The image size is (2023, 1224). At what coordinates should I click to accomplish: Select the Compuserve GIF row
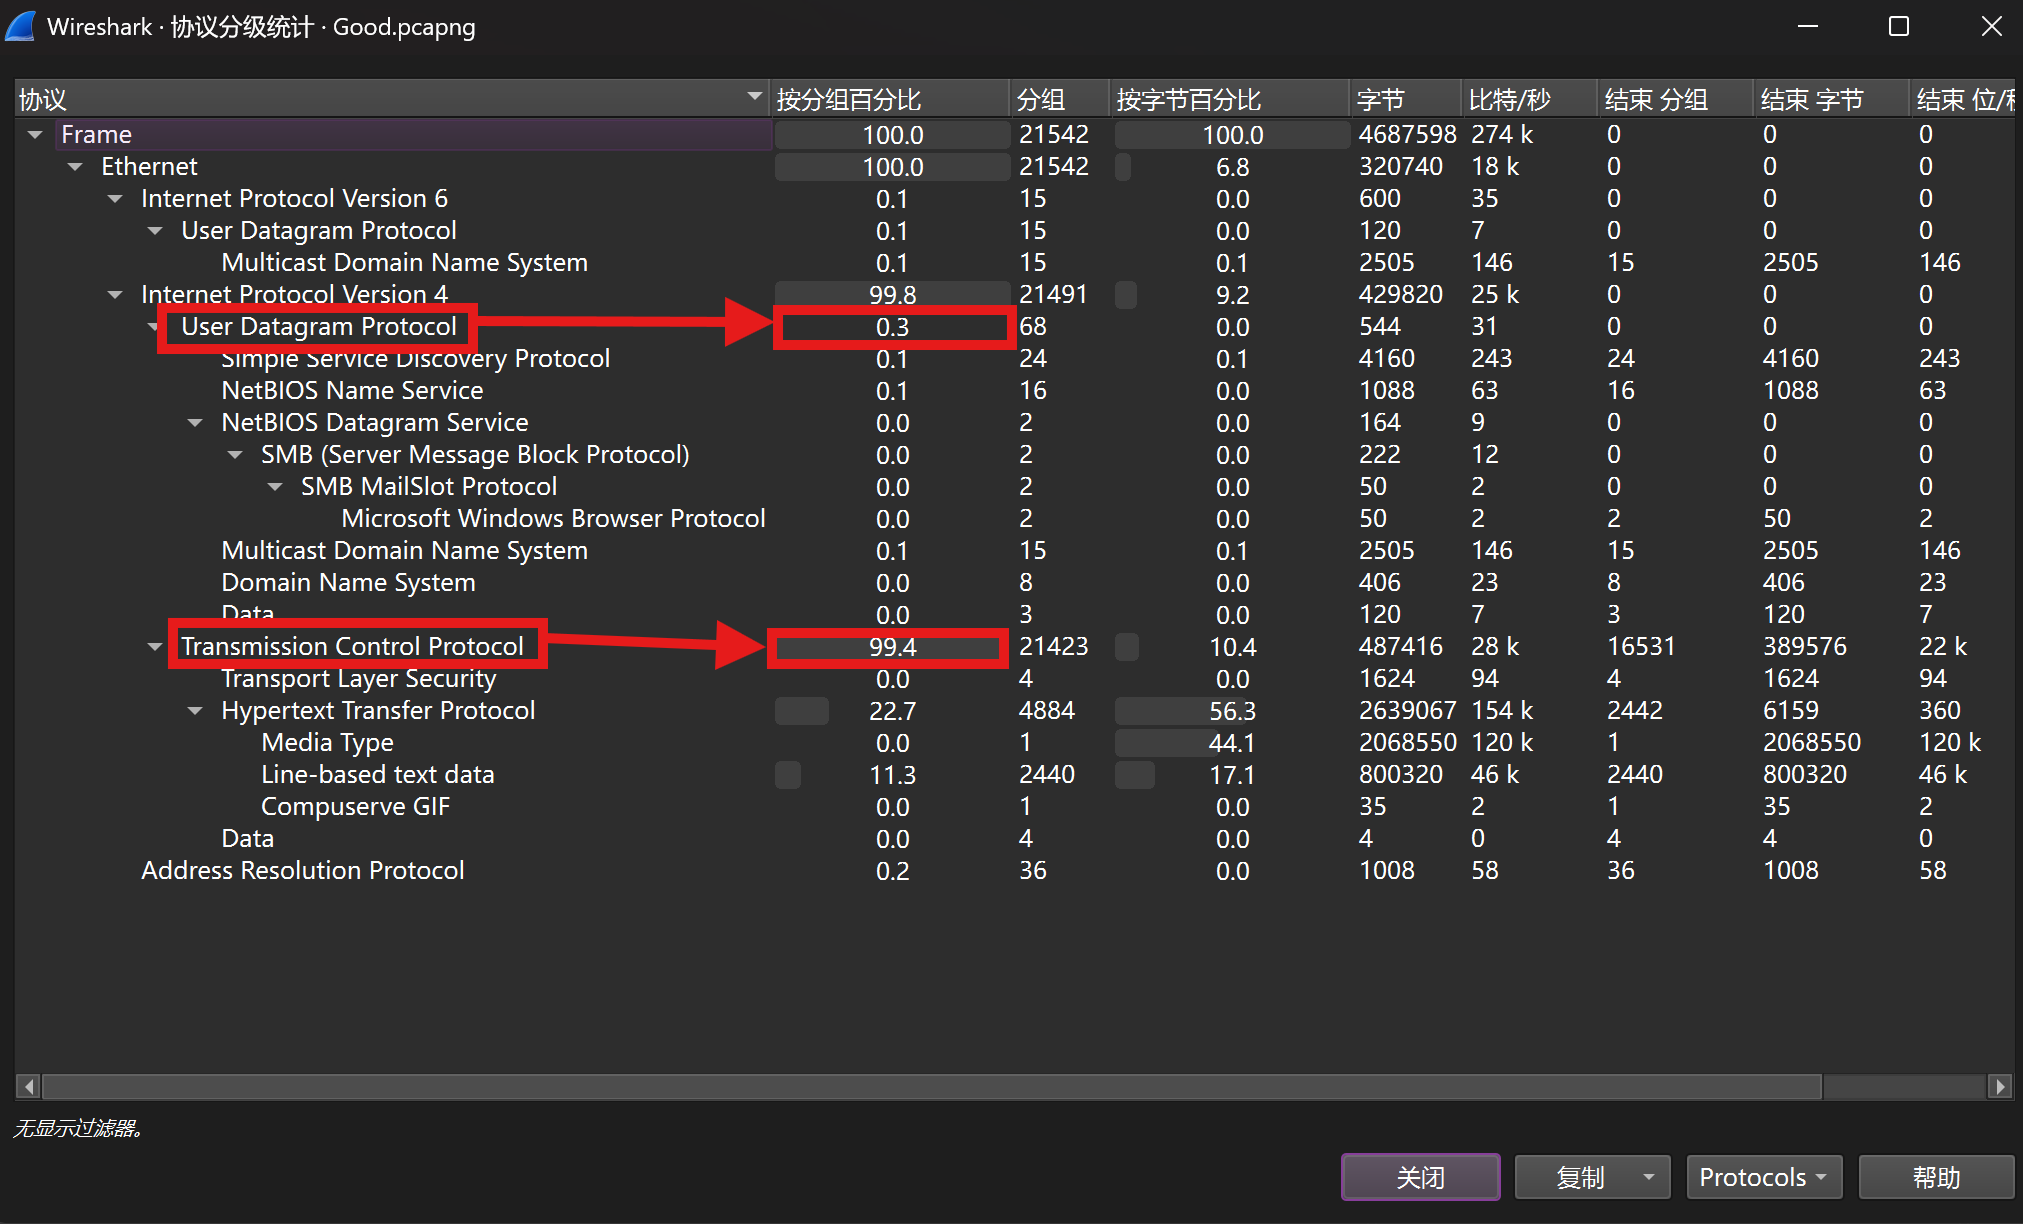point(1014,806)
